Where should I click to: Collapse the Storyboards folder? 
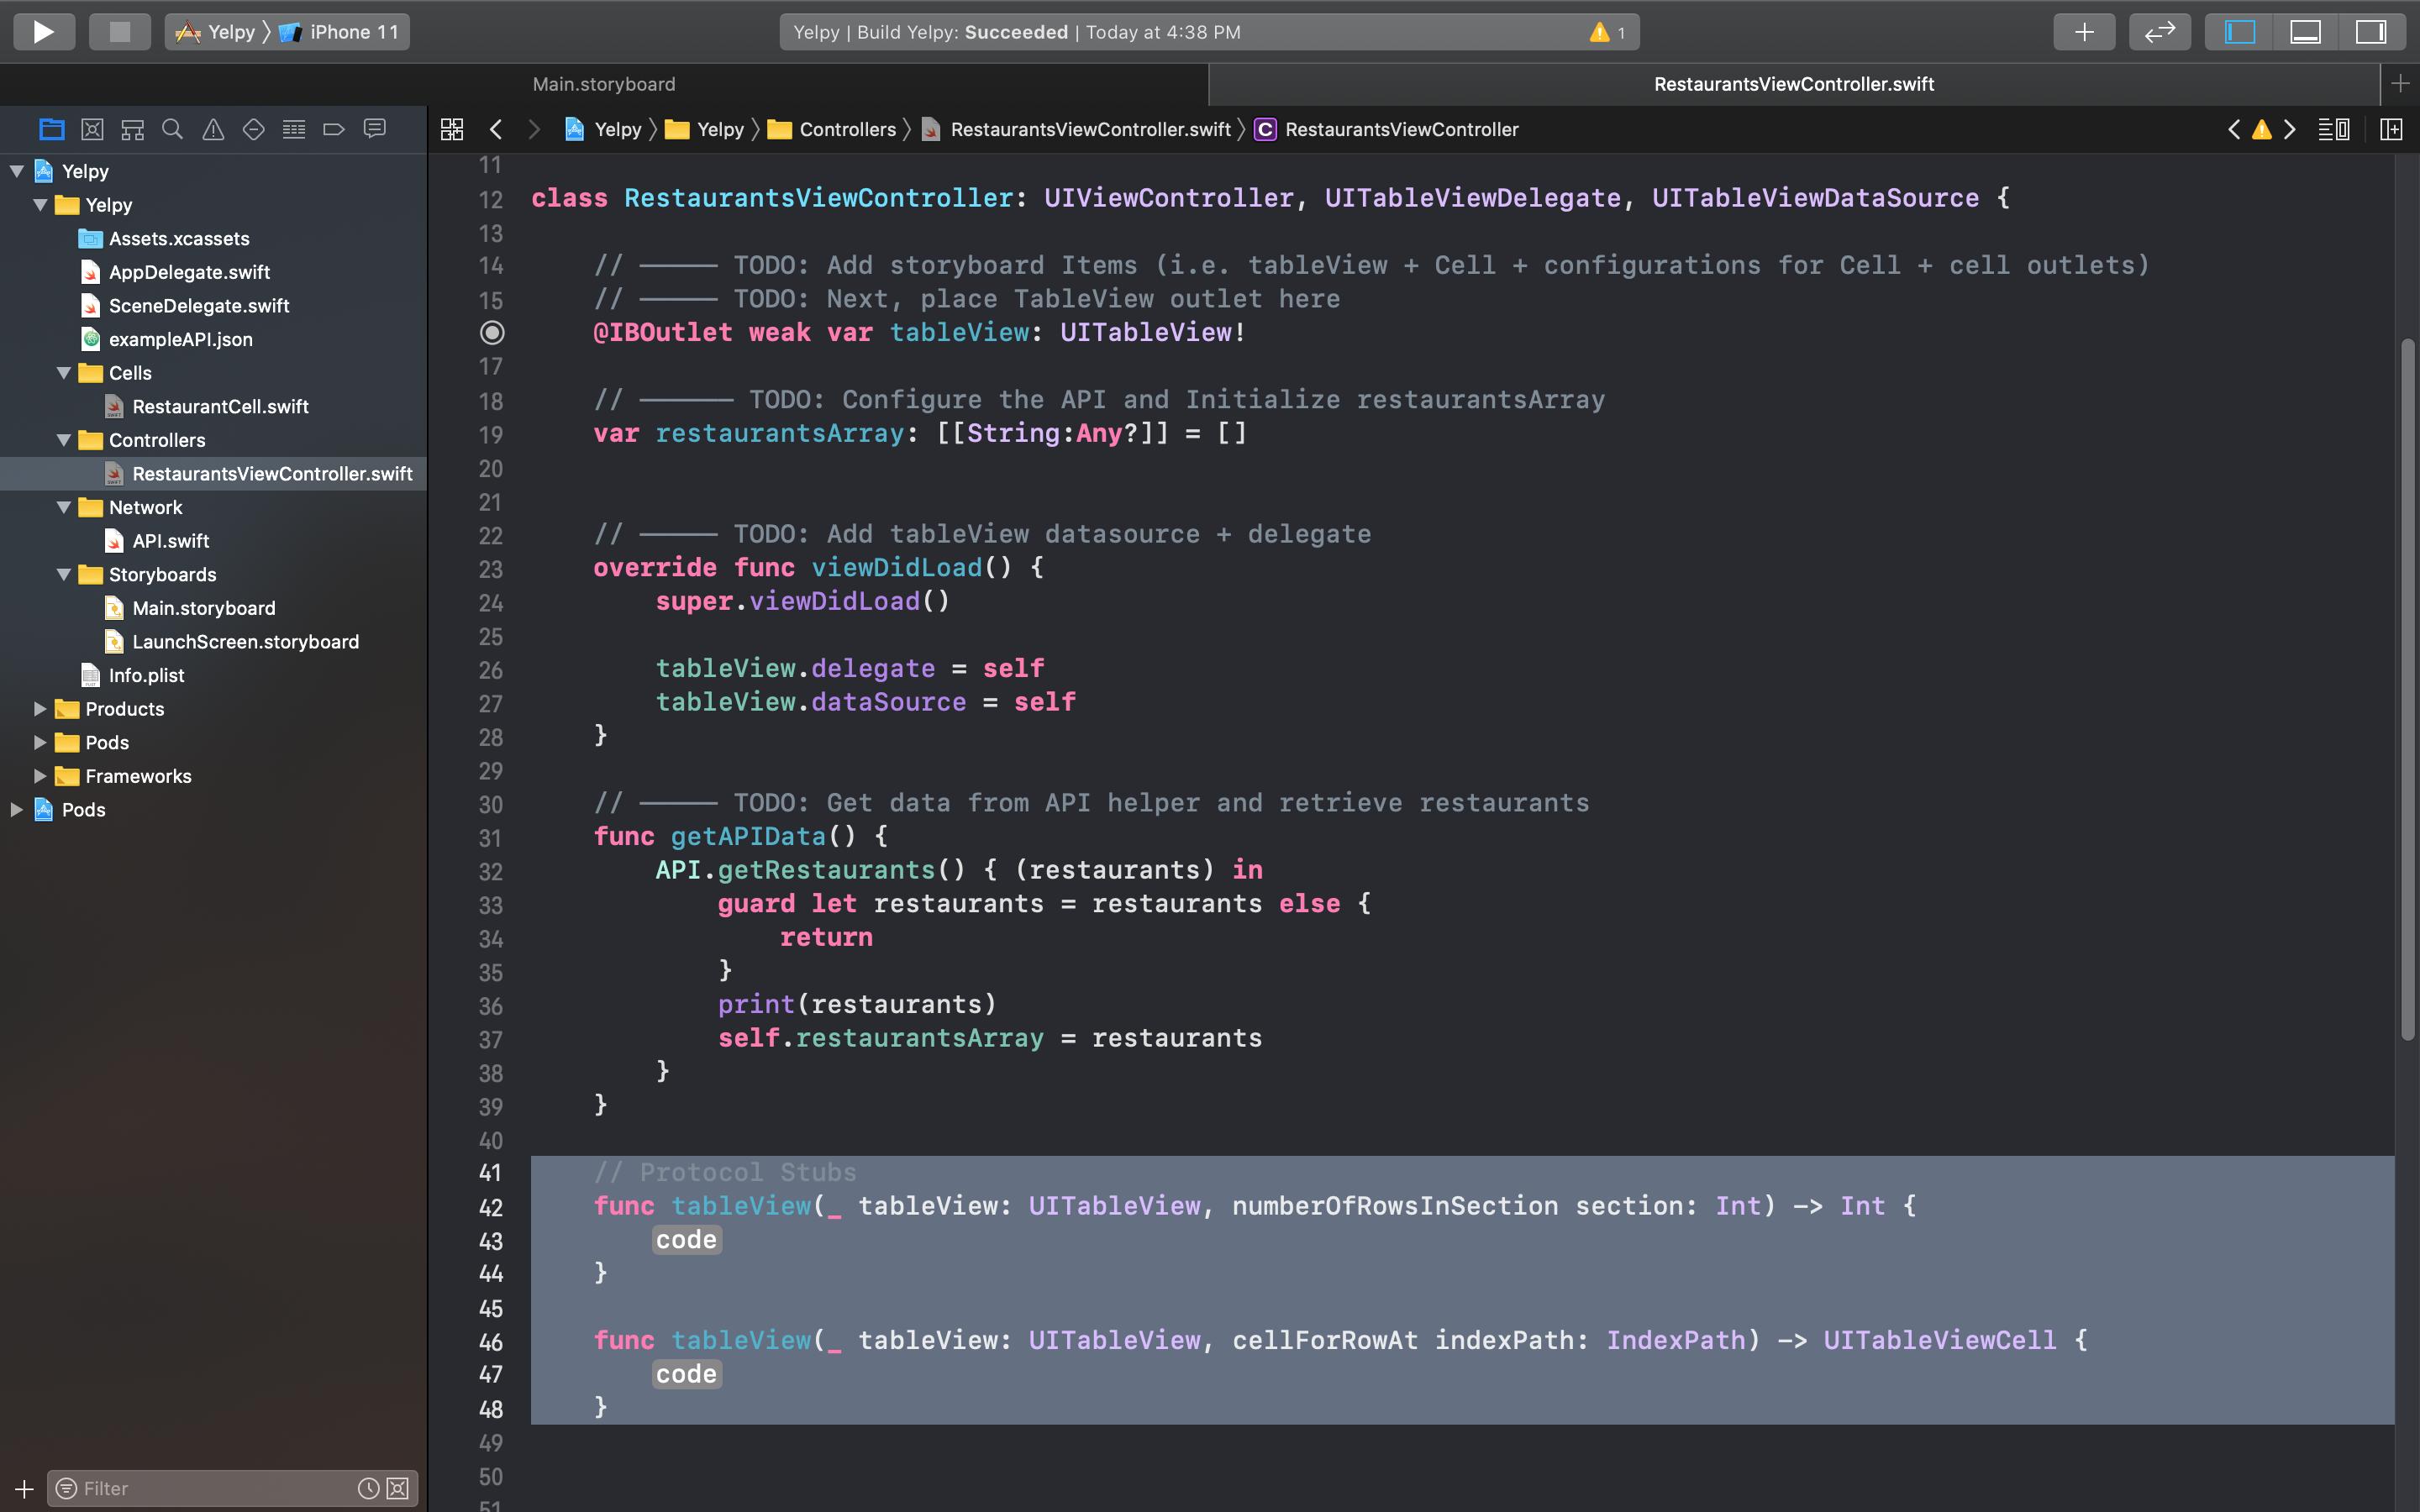(64, 574)
